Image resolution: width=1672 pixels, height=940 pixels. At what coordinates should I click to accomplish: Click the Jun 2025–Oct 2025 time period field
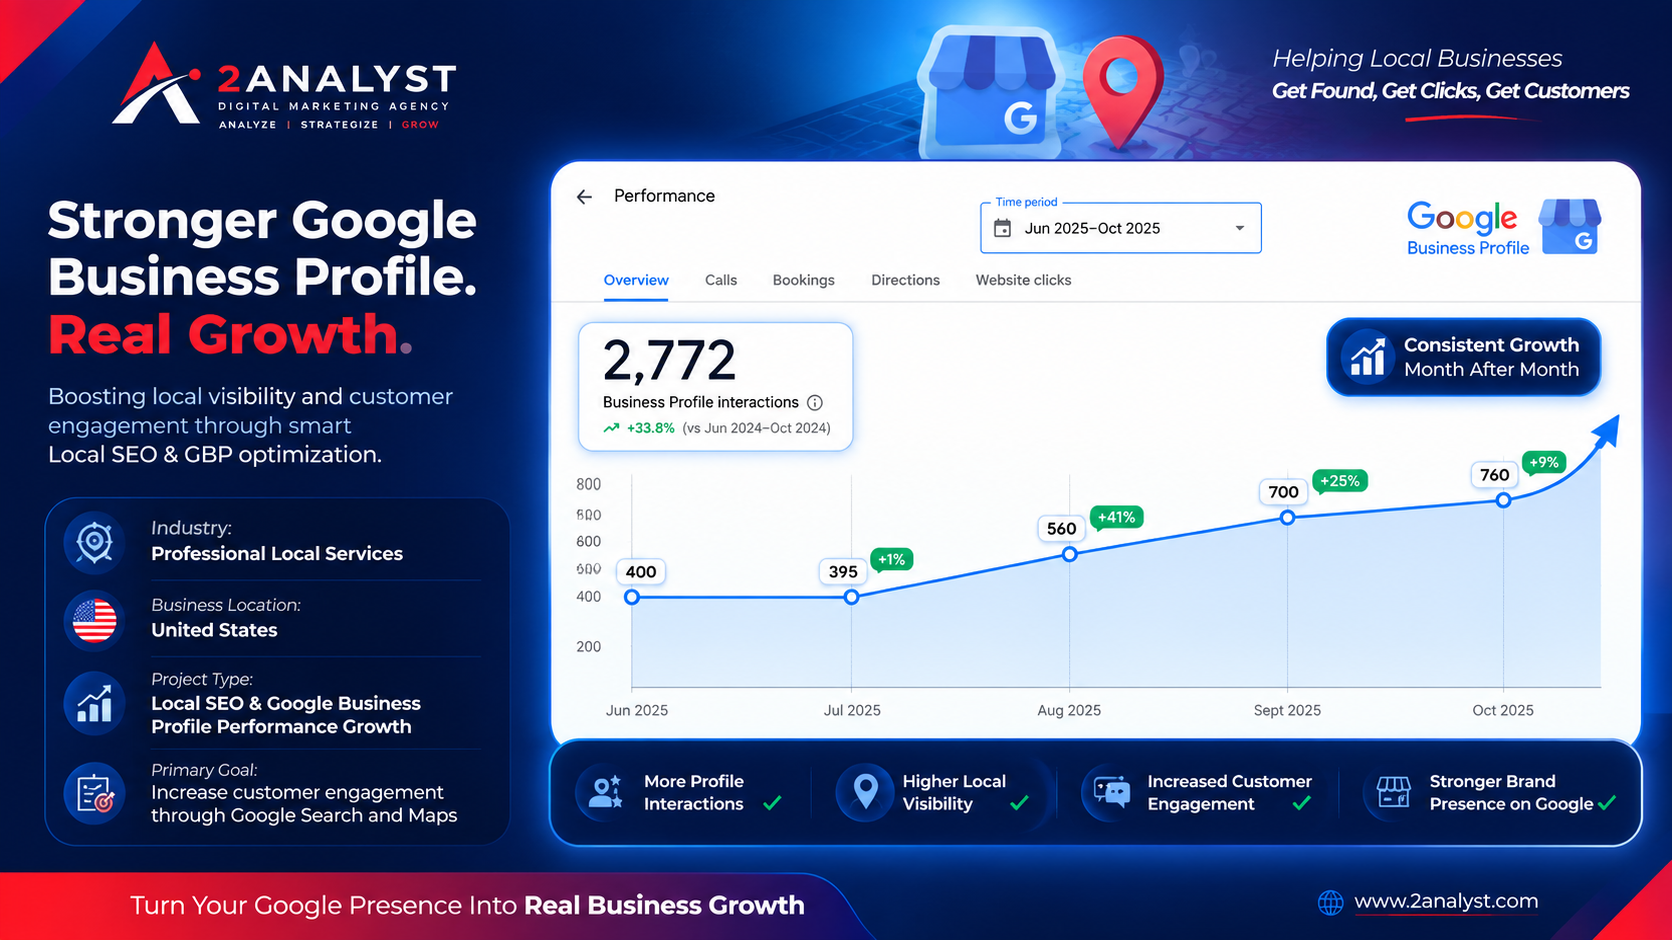click(1121, 228)
